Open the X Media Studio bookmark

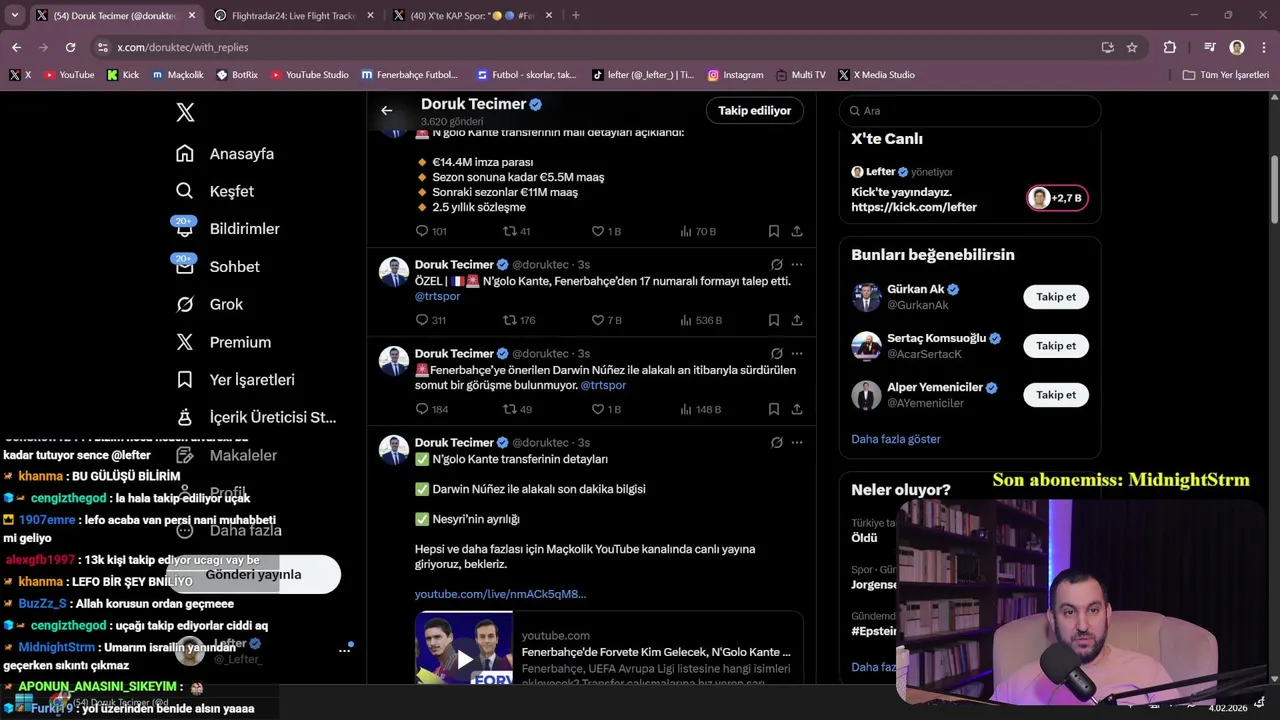pyautogui.click(x=877, y=75)
